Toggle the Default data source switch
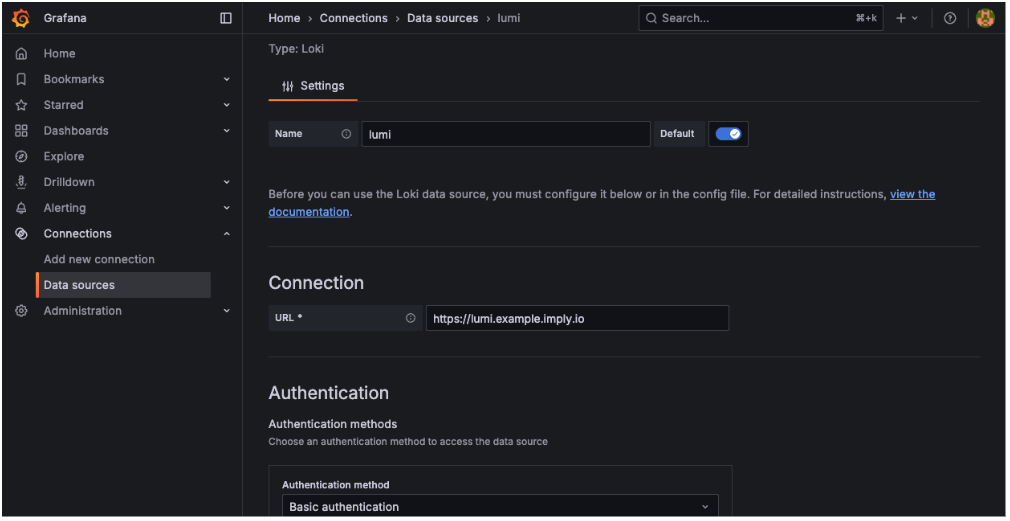Screen dimensions: 1010x521 pos(729,134)
